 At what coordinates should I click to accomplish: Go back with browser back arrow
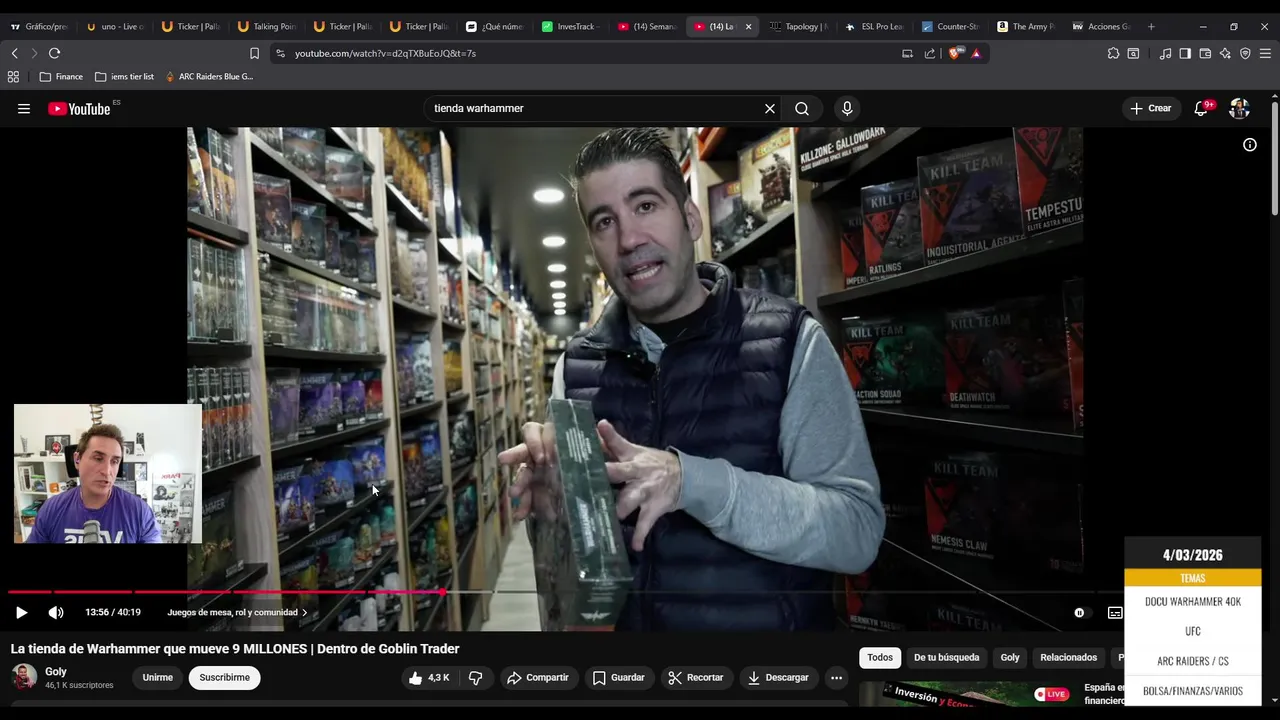(14, 53)
